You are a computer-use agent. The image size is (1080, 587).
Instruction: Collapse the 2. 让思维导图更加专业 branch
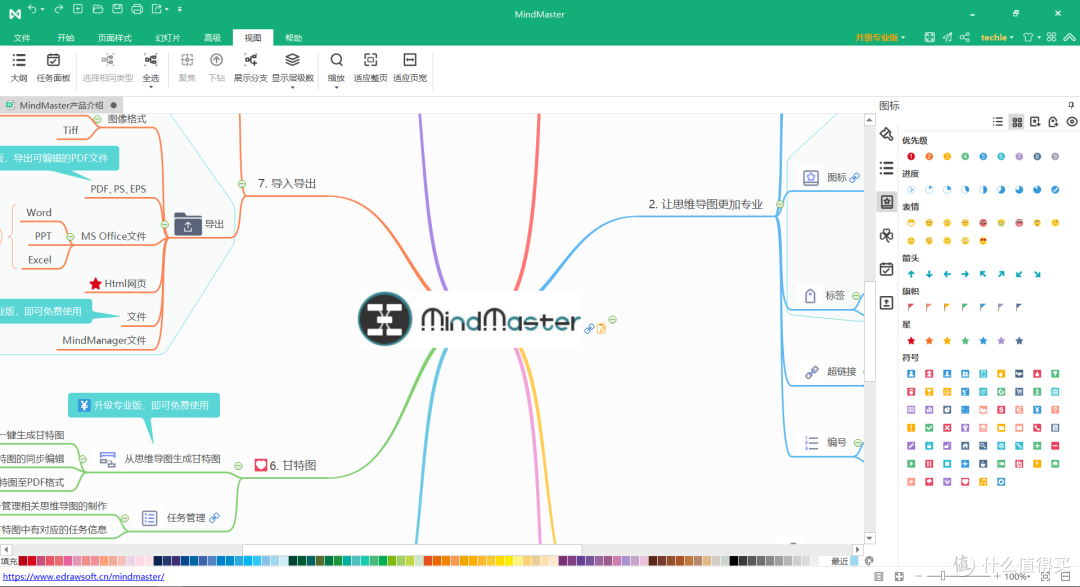(x=780, y=204)
